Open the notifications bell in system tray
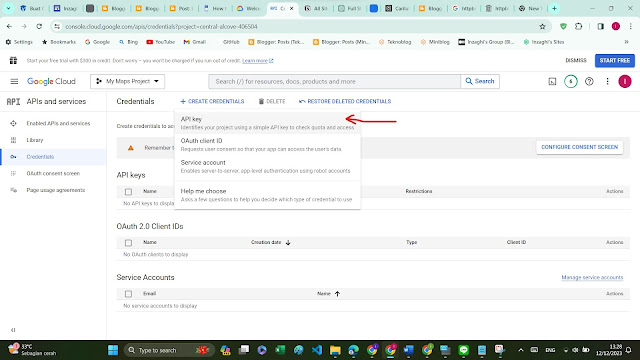This screenshot has height=360, width=640. pyautogui.click(x=629, y=350)
